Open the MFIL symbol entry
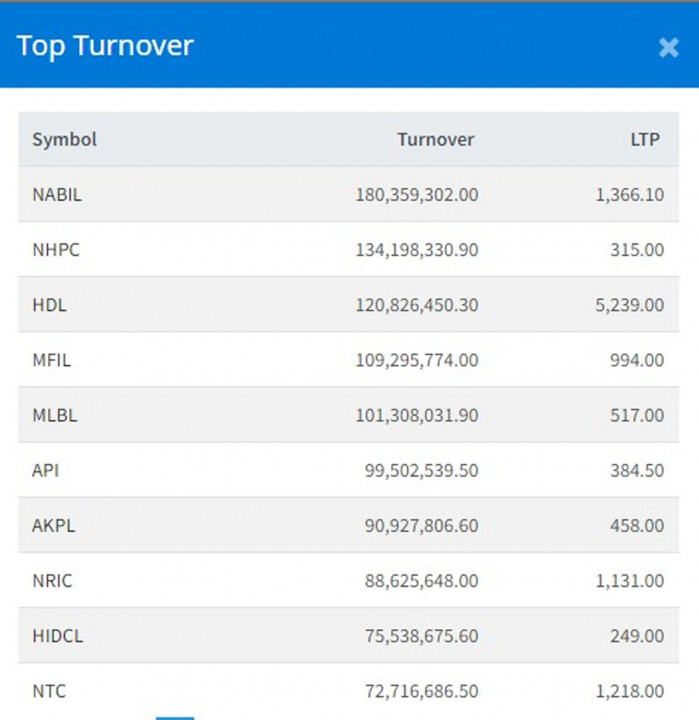The image size is (699, 720). click(52, 359)
